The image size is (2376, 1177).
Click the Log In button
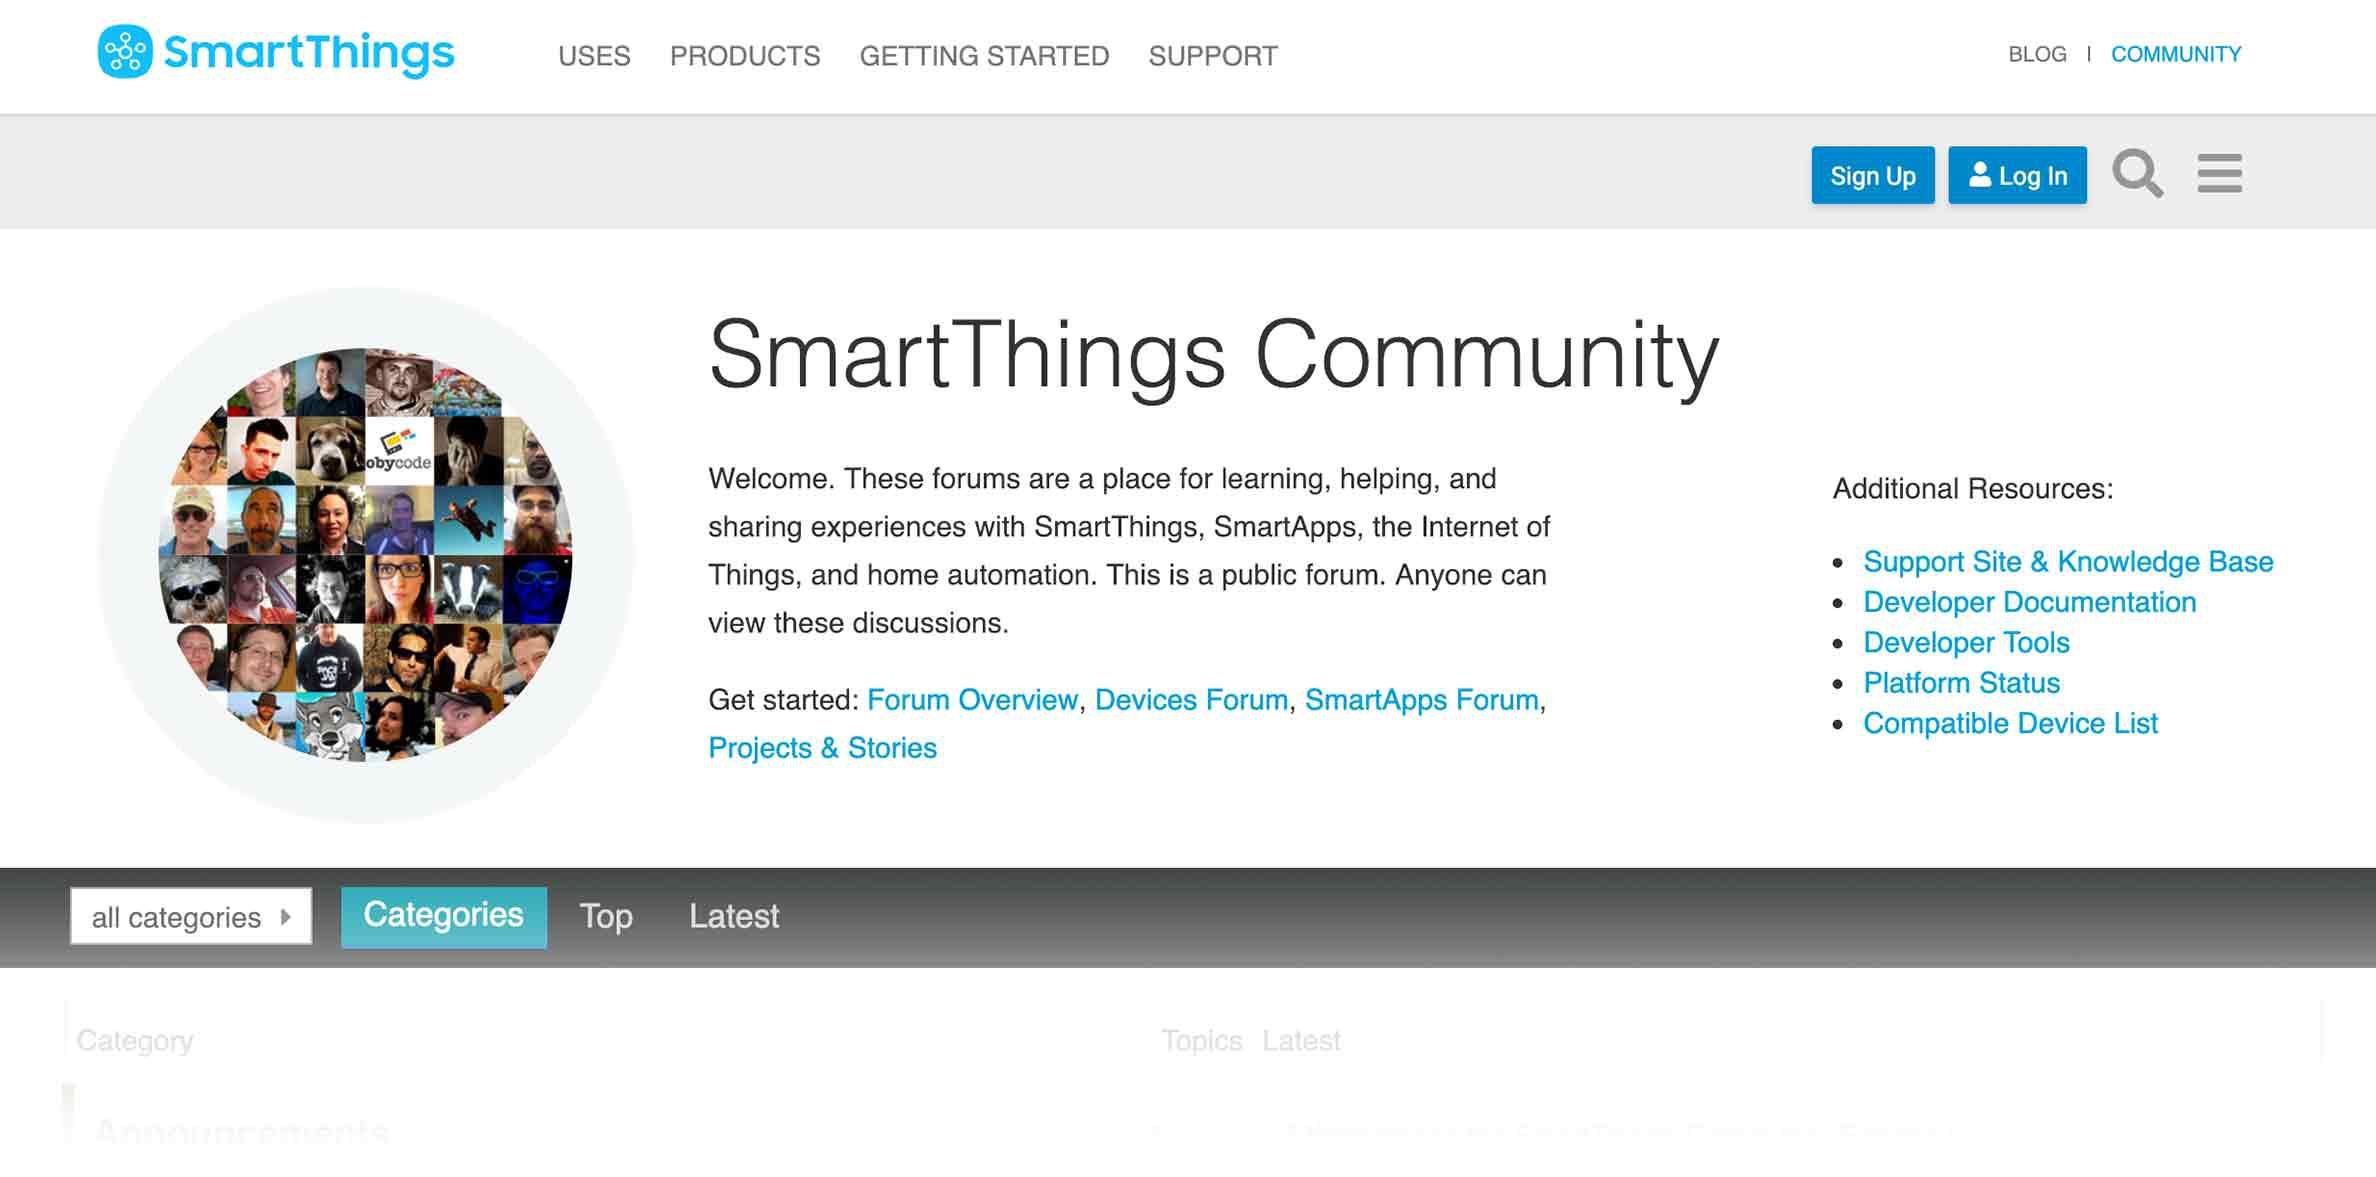(2017, 176)
